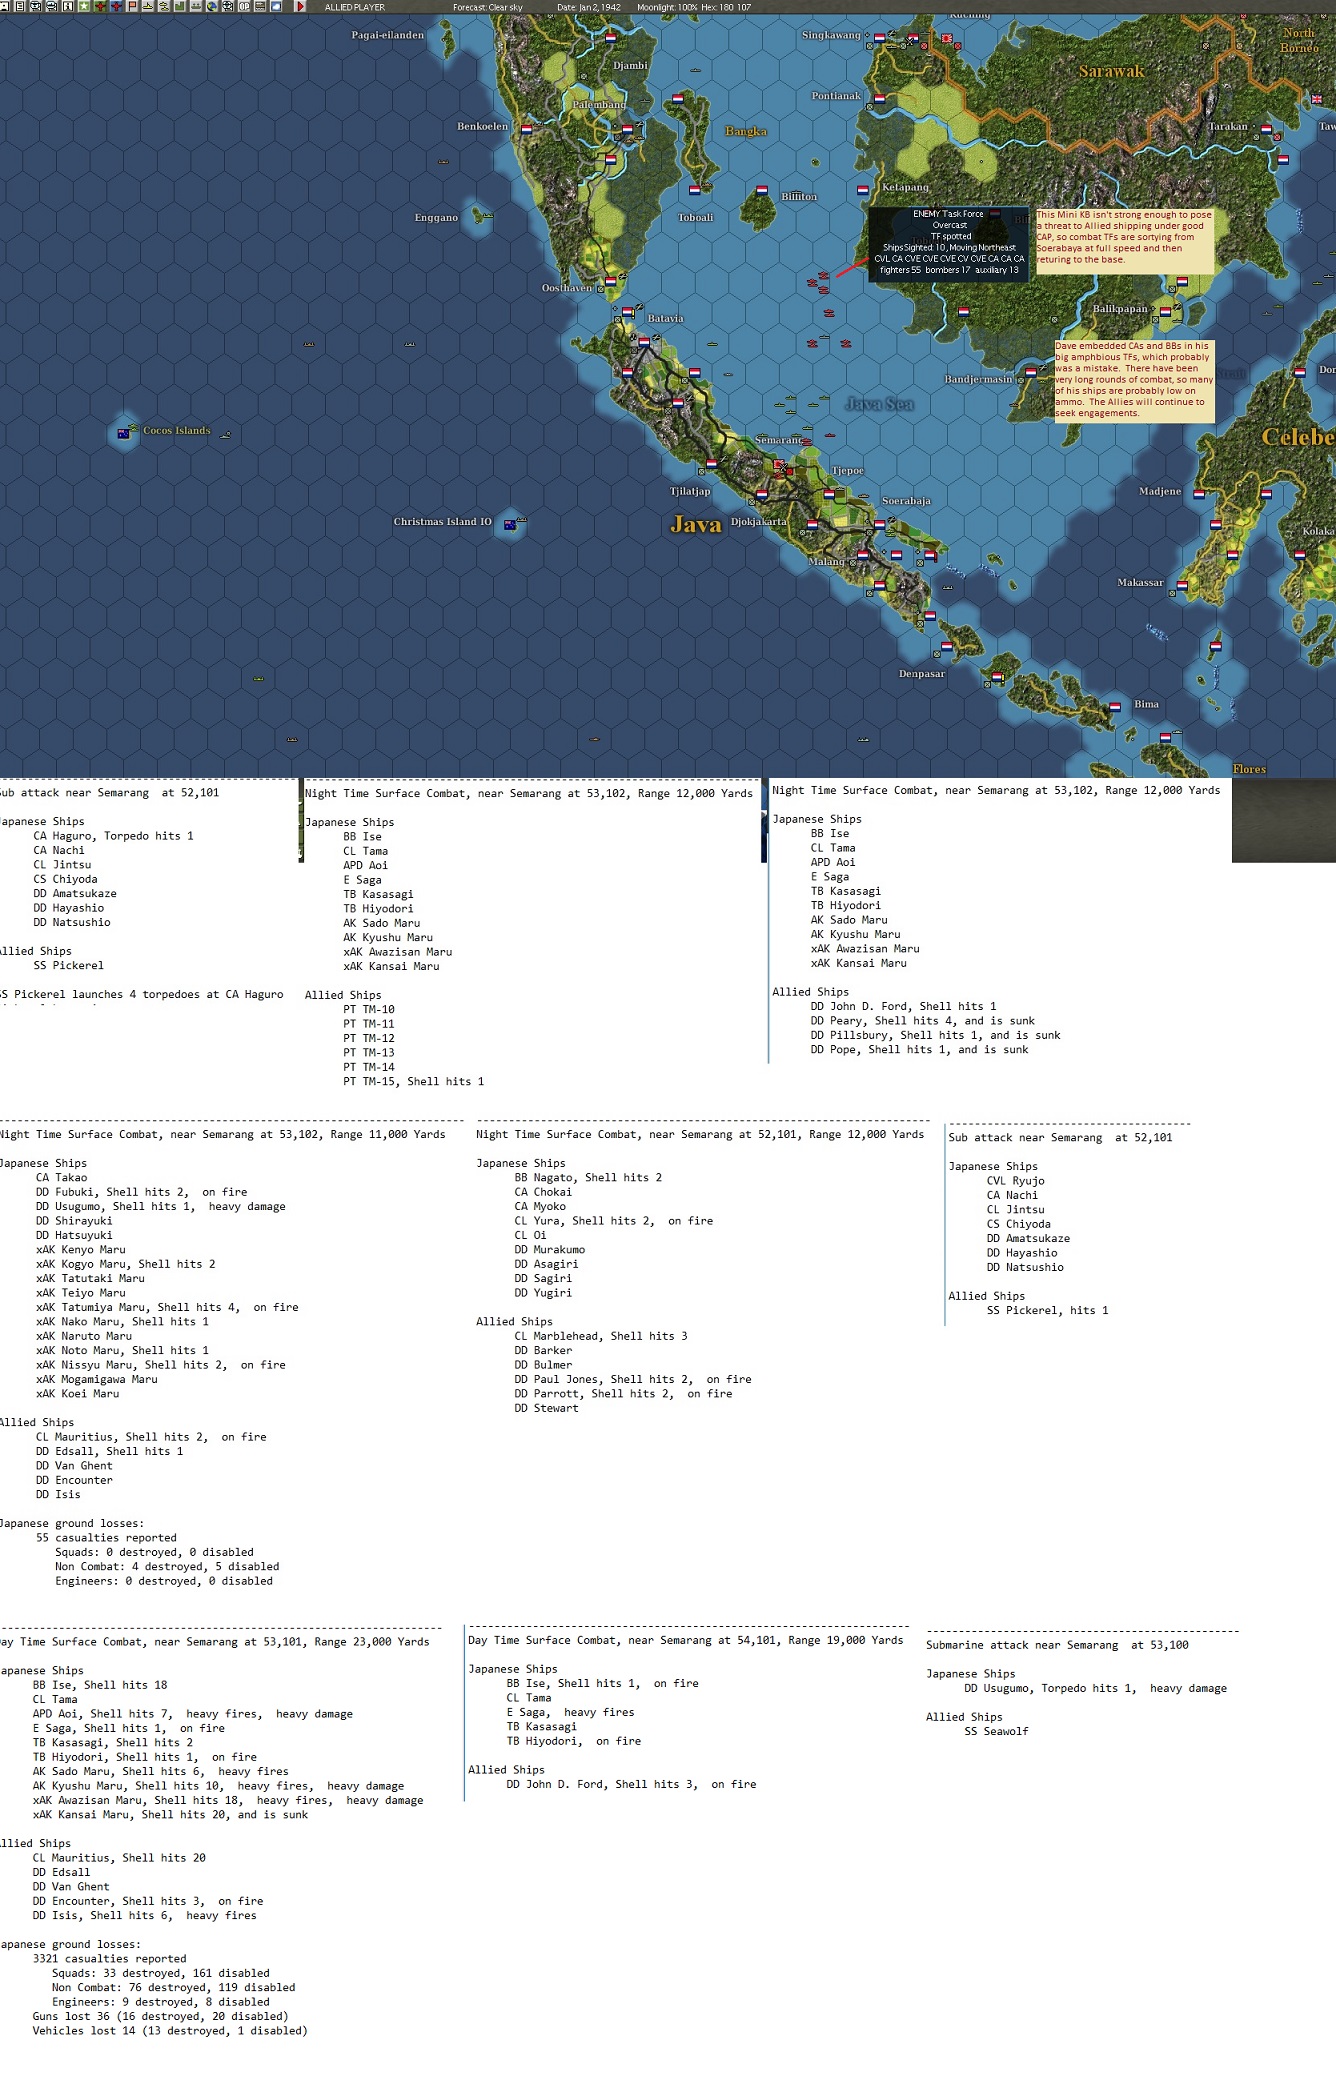This screenshot has width=1336, height=2084.
Task: Click the 'BB Nagato, Shell hits 2' line
Action: coord(588,1177)
